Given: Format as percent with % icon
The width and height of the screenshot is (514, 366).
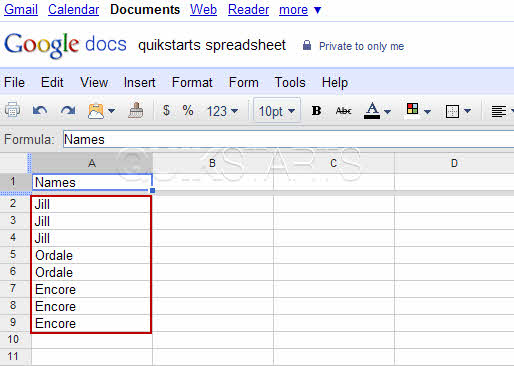Looking at the screenshot, I should point(188,110).
